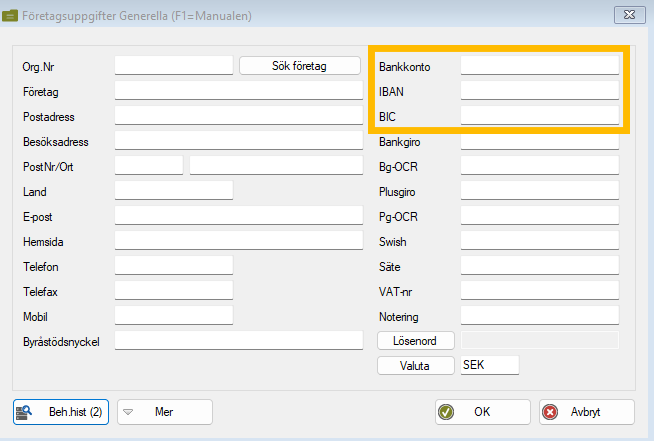Open the Valuta selector button
Viewport: 654px width, 441px height.
click(x=416, y=366)
